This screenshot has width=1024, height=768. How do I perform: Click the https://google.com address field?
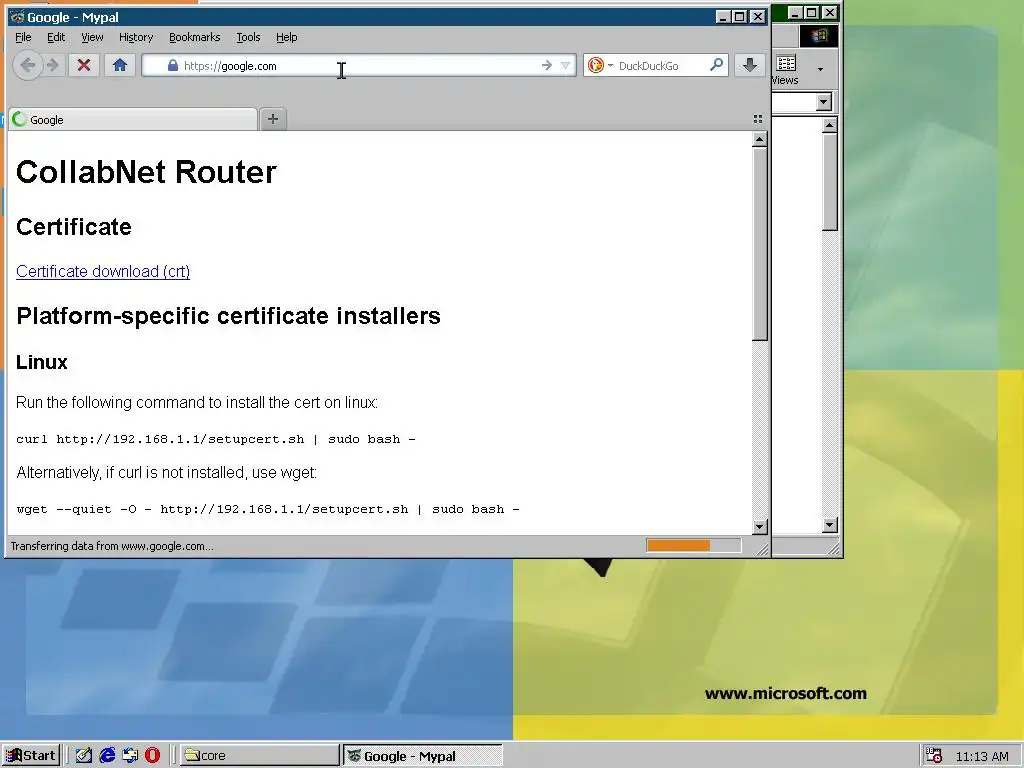click(359, 65)
